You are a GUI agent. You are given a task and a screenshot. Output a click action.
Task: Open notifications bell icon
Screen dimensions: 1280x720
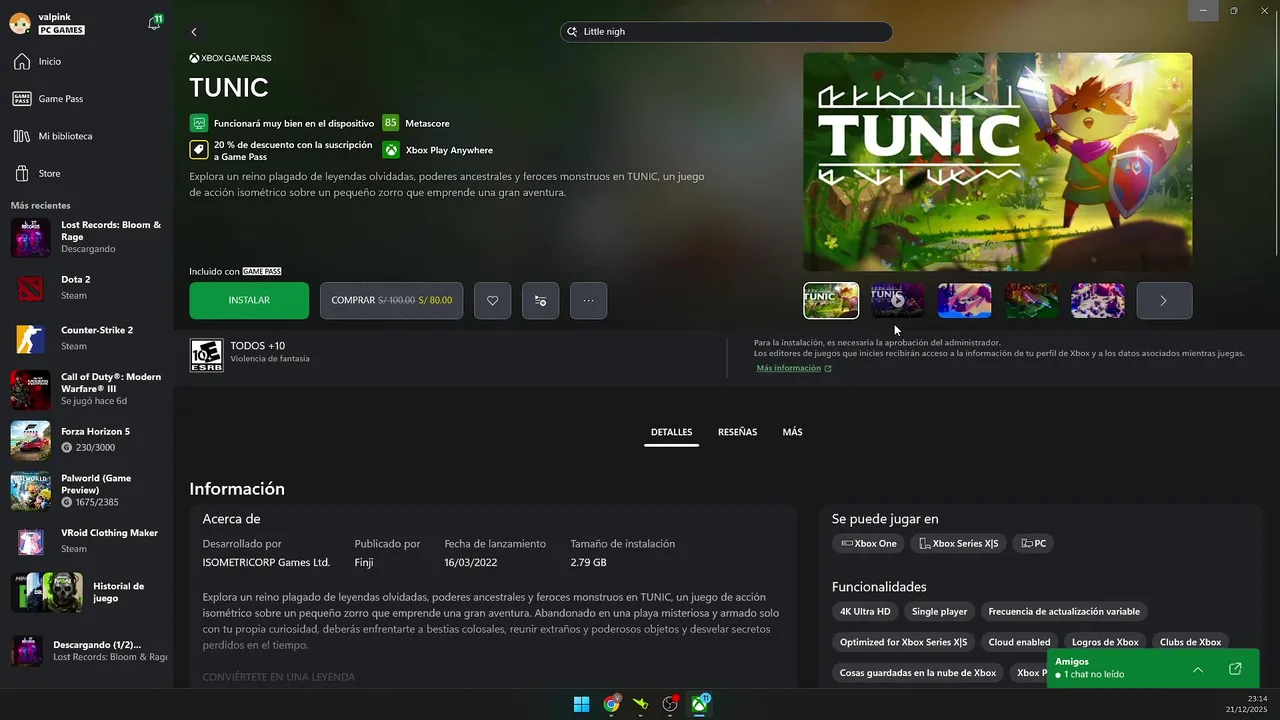pos(154,23)
